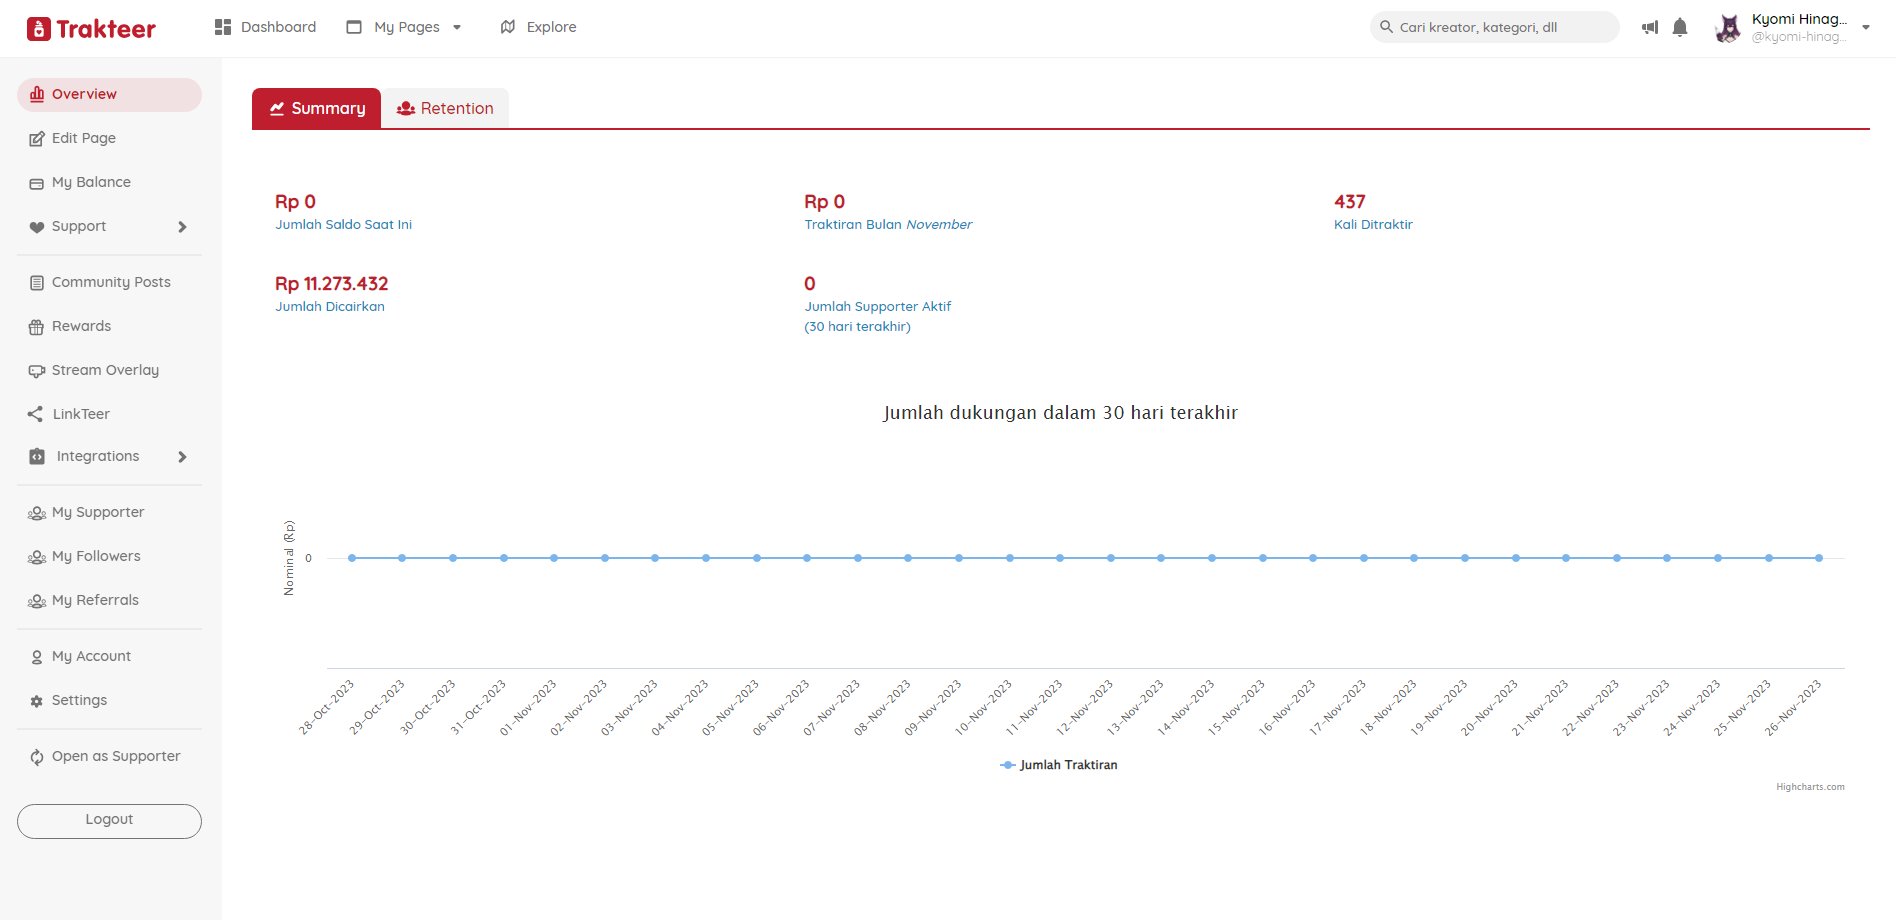Switch to the Retention tab
This screenshot has width=1896, height=920.
pos(445,108)
